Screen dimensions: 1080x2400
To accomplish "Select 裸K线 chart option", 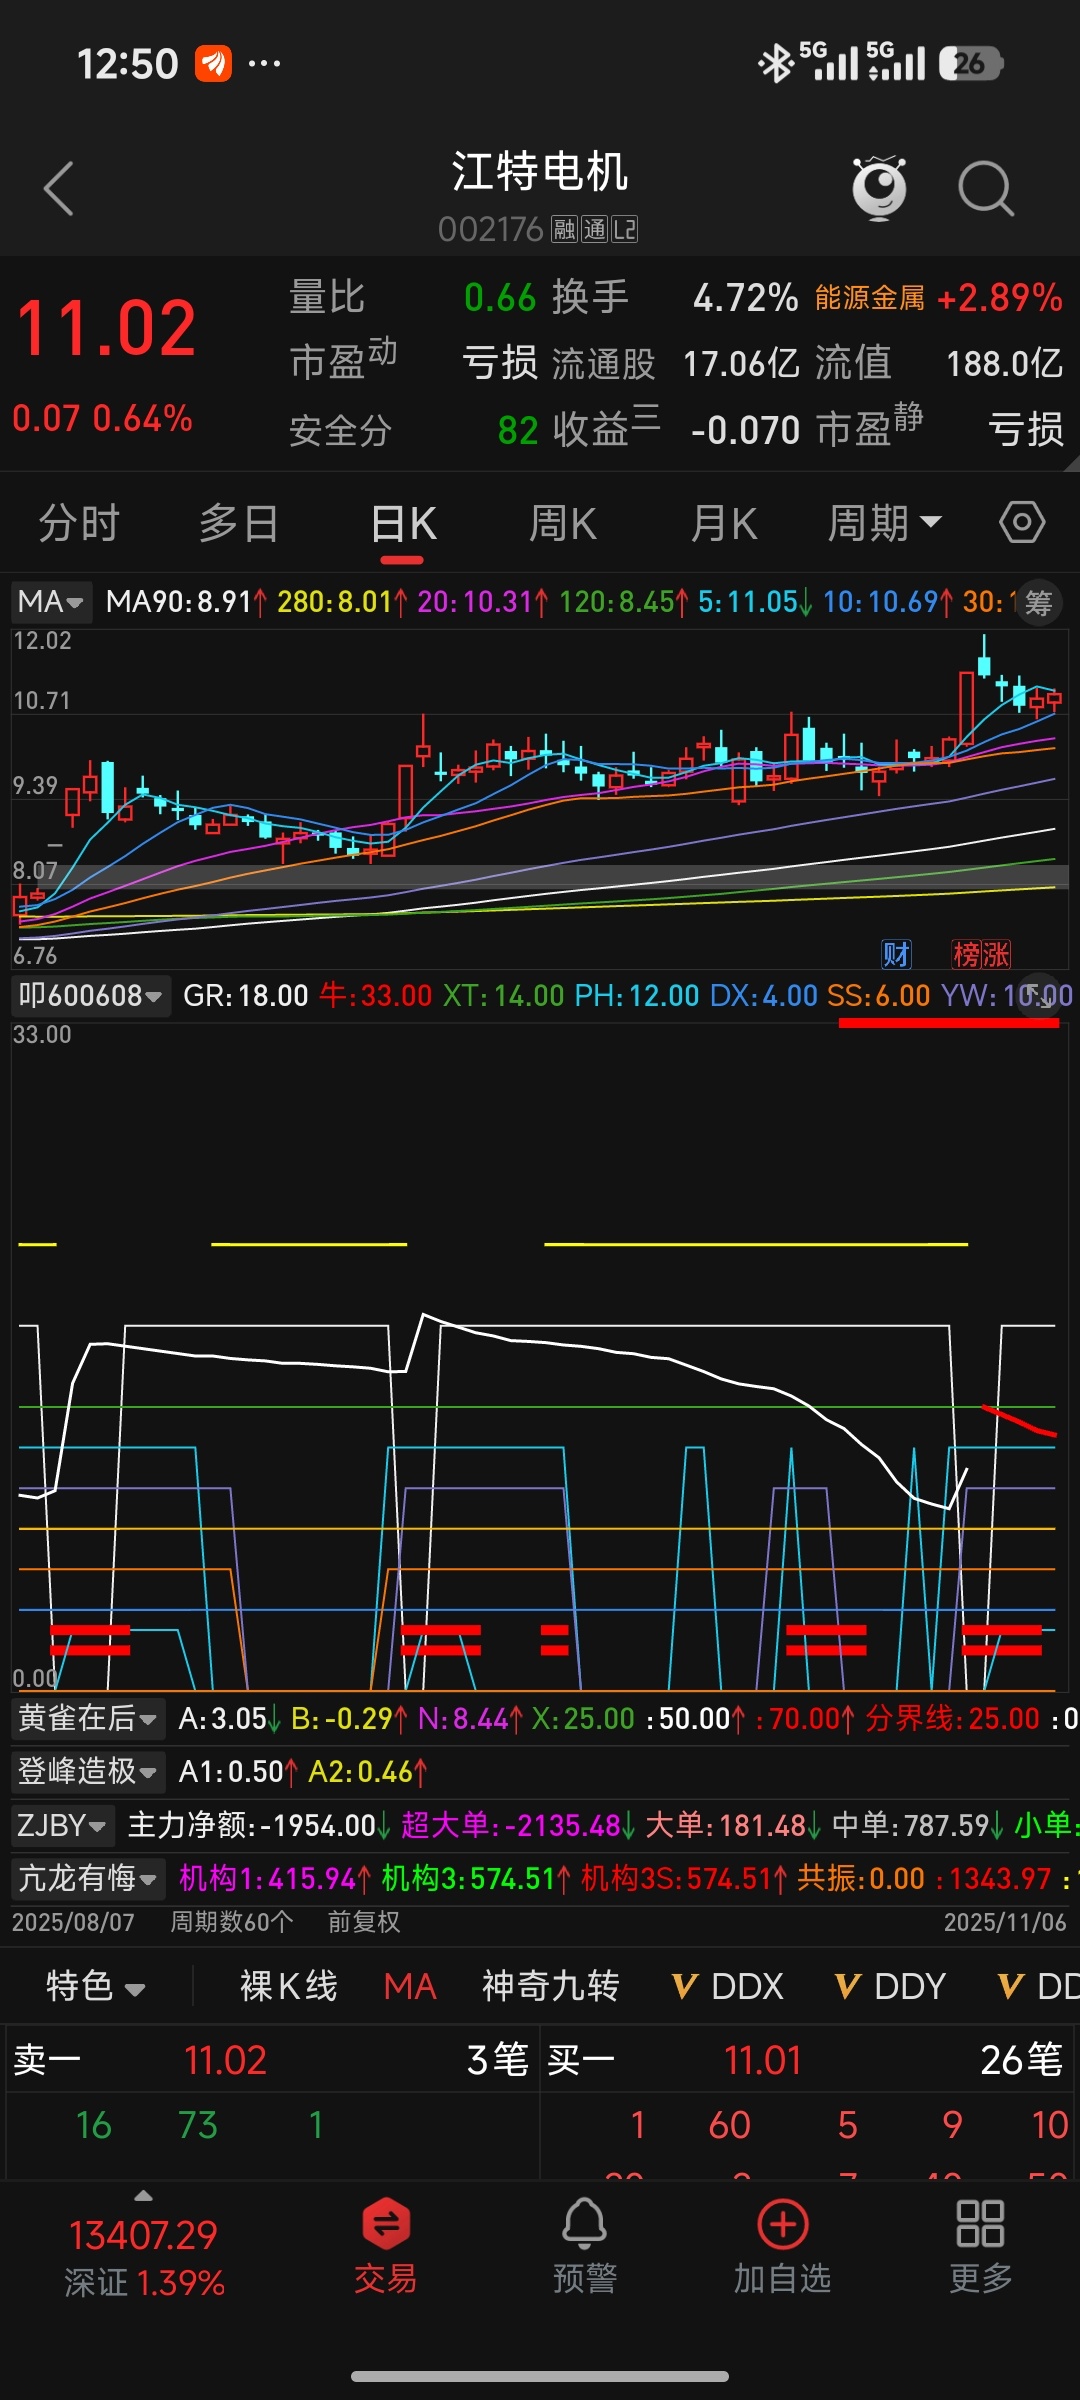I will pyautogui.click(x=289, y=1986).
